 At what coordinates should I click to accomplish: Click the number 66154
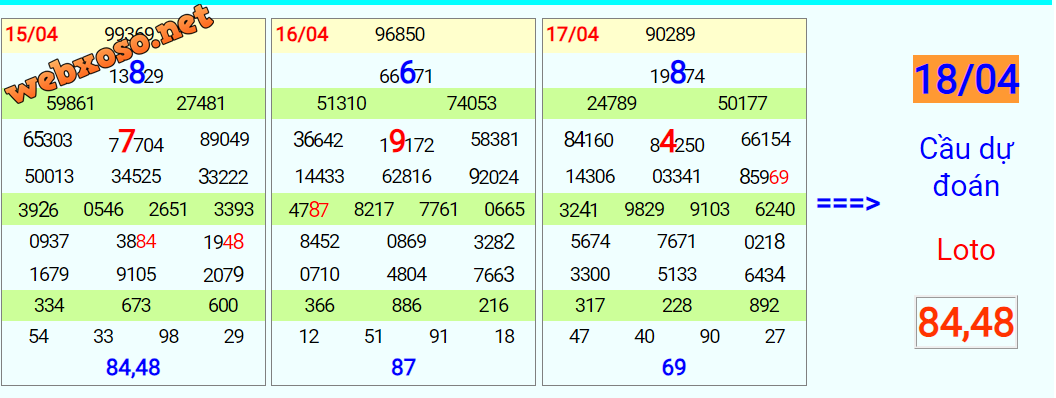click(766, 140)
